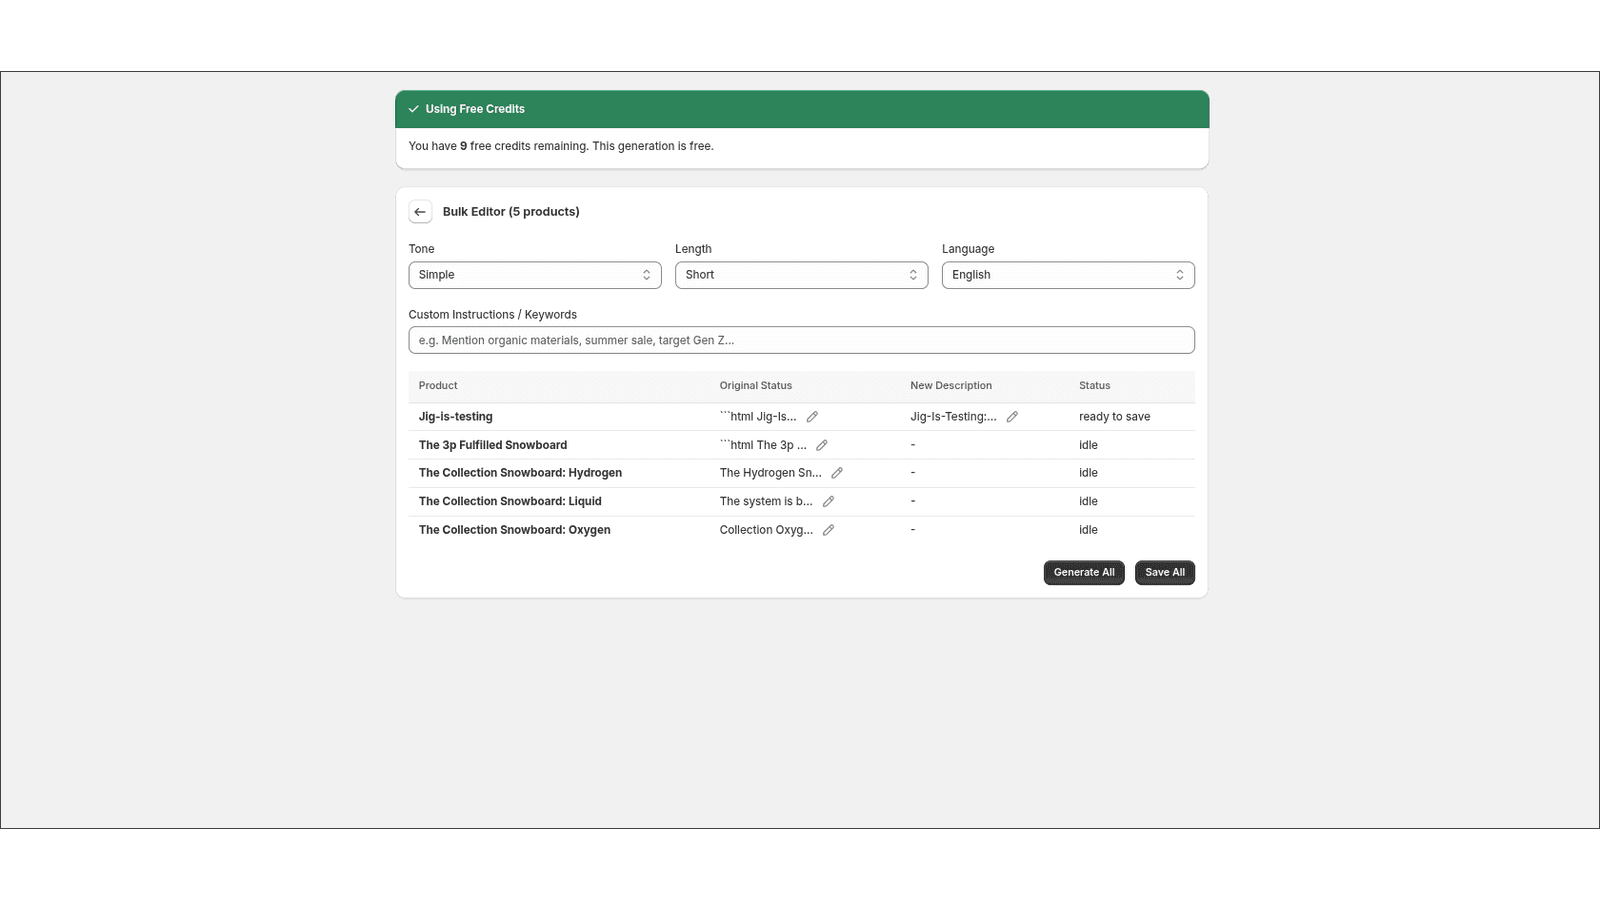This screenshot has height=900, width=1600.
Task: Open the Tone dropdown
Action: click(534, 274)
